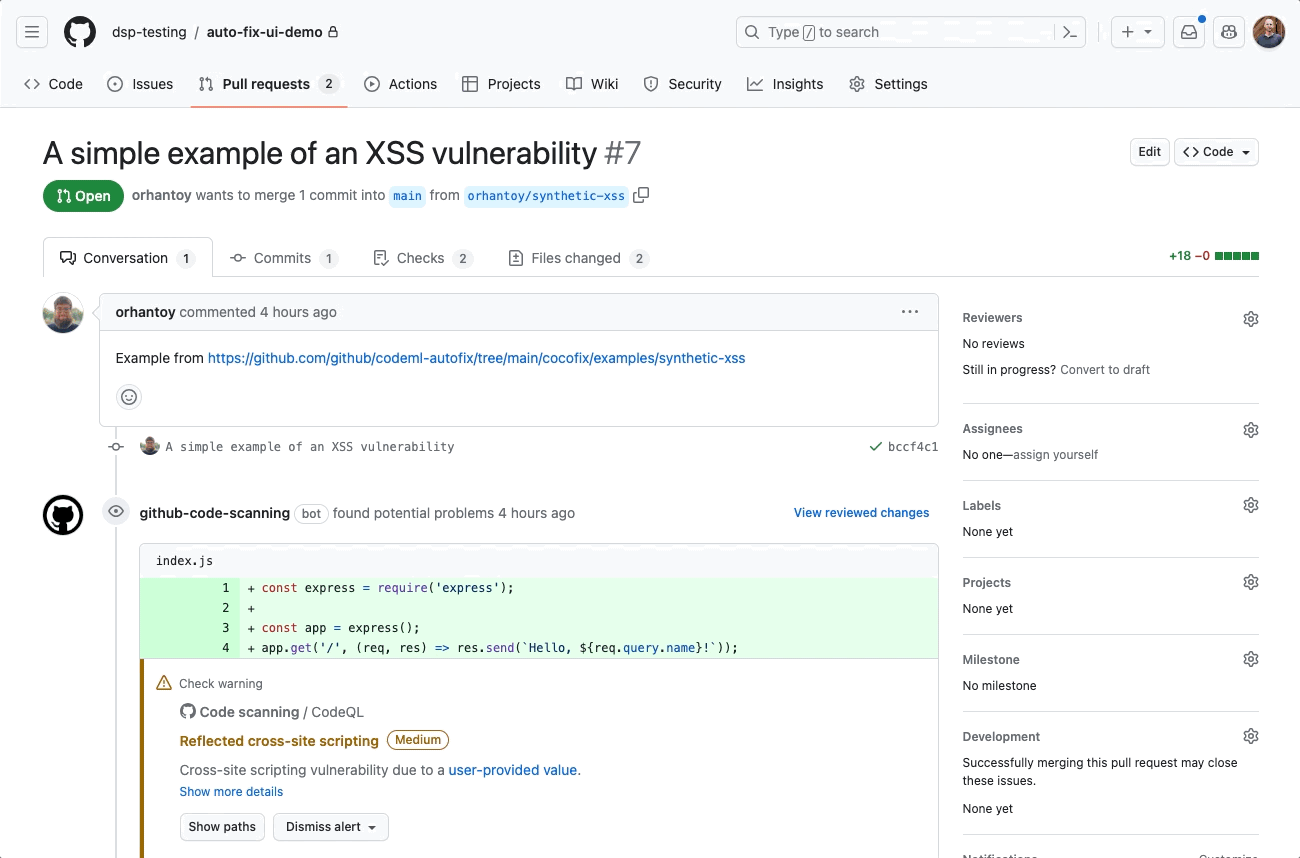
Task: Expand the Dismiss alert dropdown
Action: (331, 827)
